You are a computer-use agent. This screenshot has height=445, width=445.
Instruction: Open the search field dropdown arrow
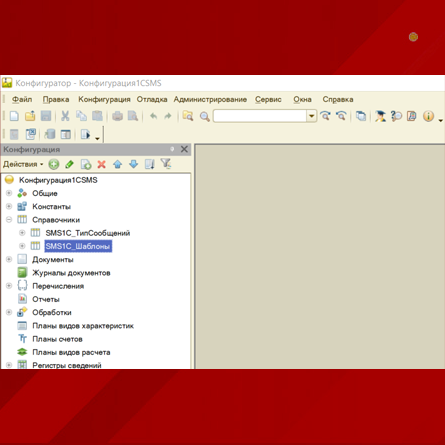[311, 116]
